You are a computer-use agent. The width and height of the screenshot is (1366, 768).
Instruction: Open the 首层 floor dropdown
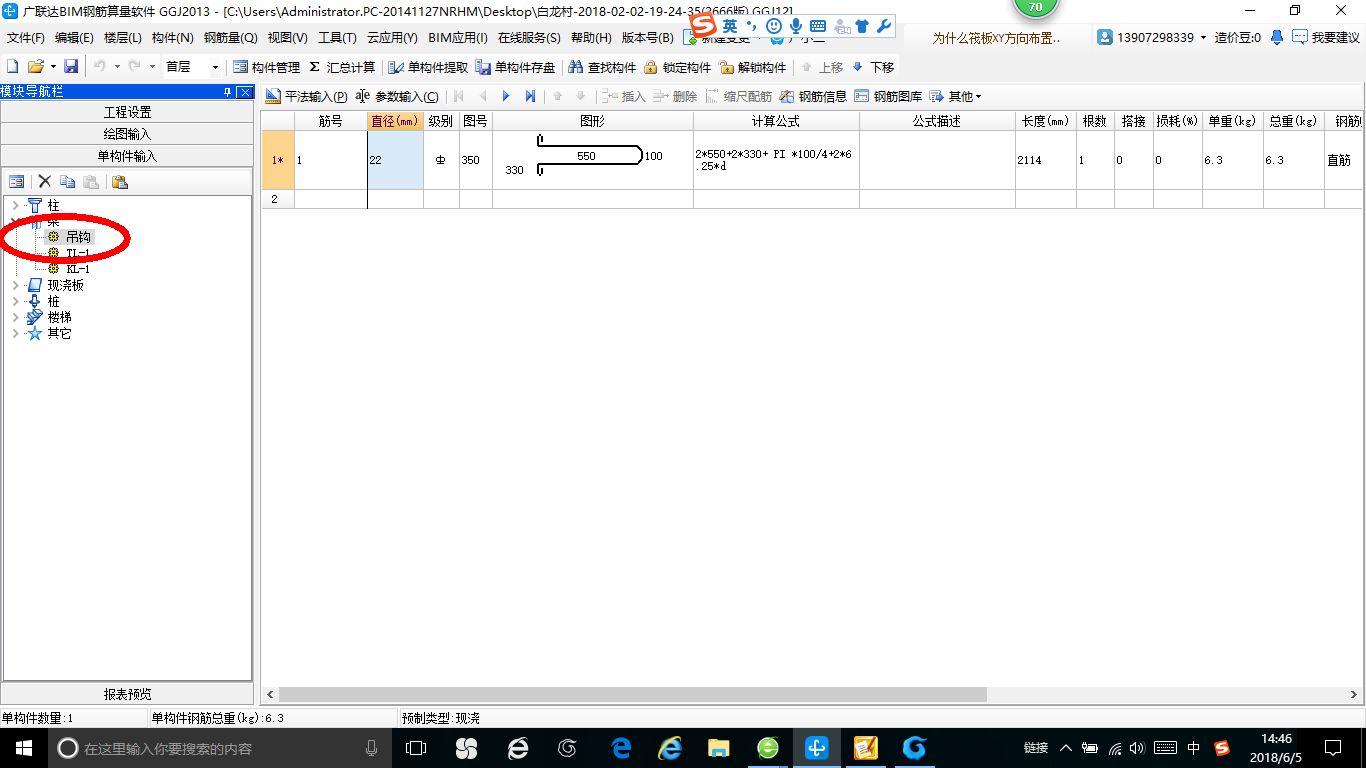click(x=215, y=67)
